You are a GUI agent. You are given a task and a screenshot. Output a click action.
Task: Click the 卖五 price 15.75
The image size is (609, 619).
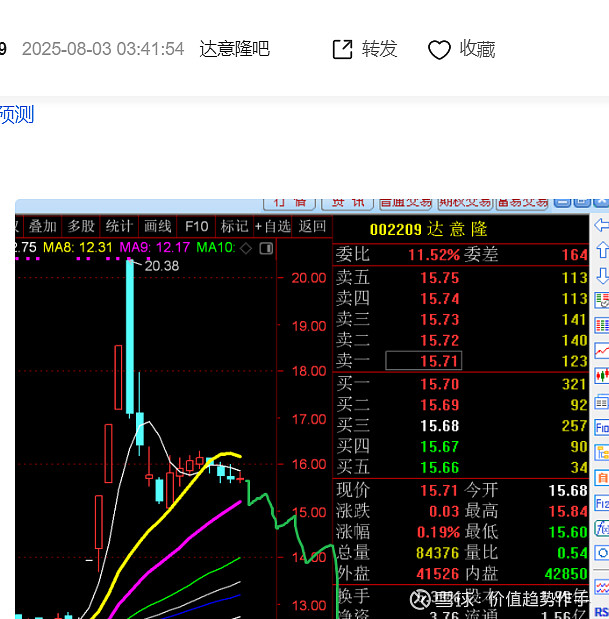click(439, 278)
